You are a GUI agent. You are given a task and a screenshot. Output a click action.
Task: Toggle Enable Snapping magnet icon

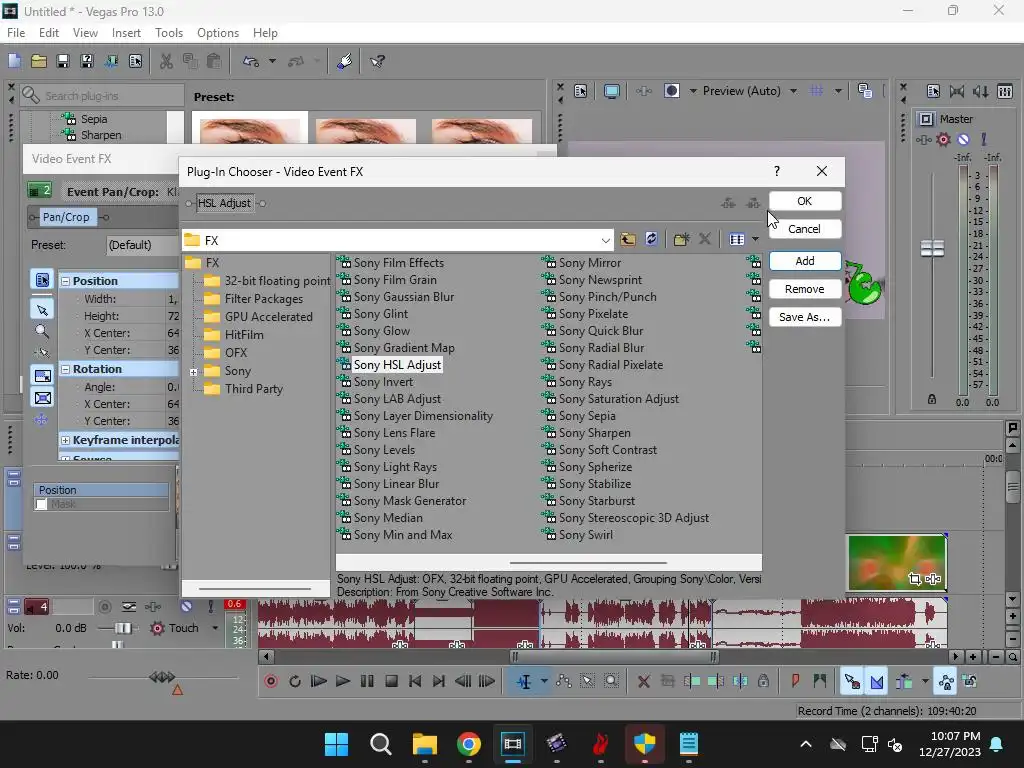coord(852,682)
